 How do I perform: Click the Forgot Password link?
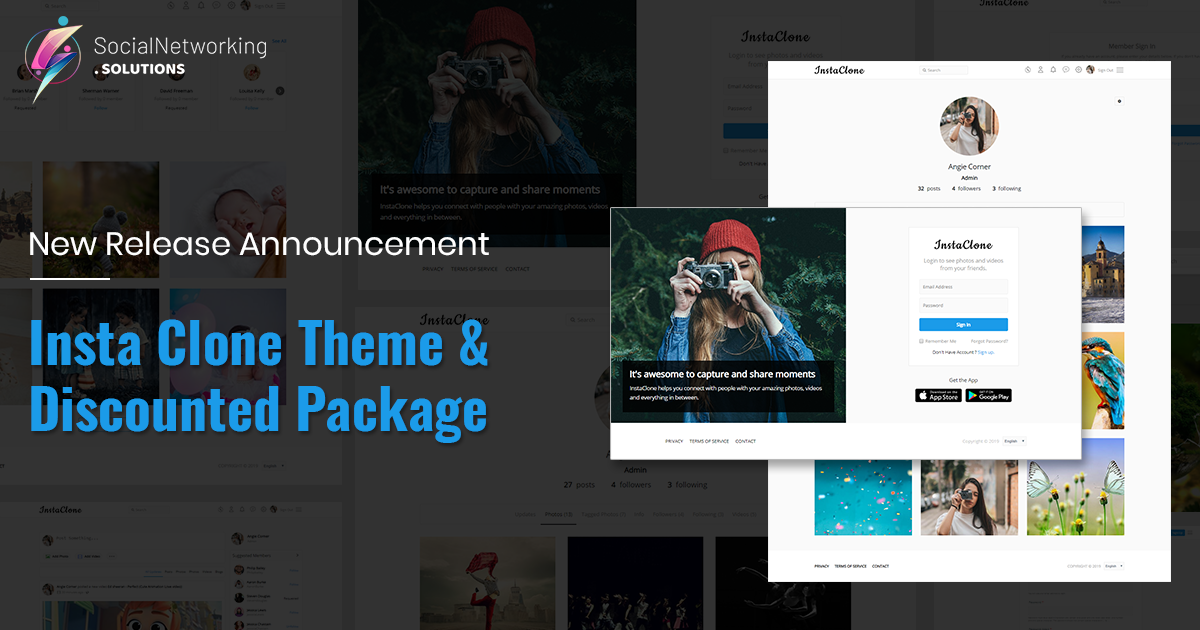coord(989,341)
